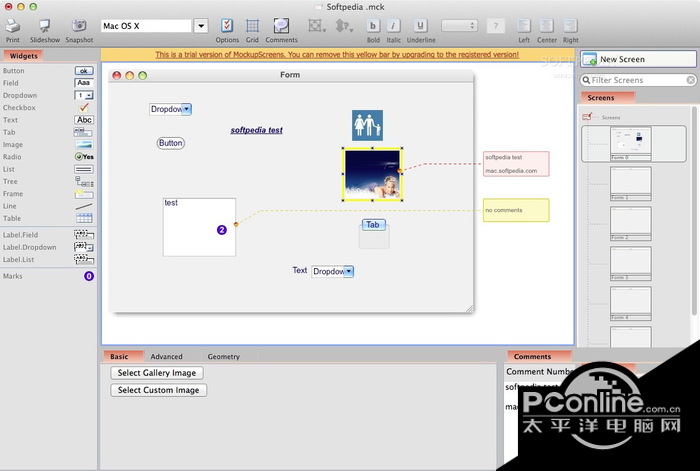Open the Options toolbar icon
This screenshot has width=700, height=471.
pos(227,26)
